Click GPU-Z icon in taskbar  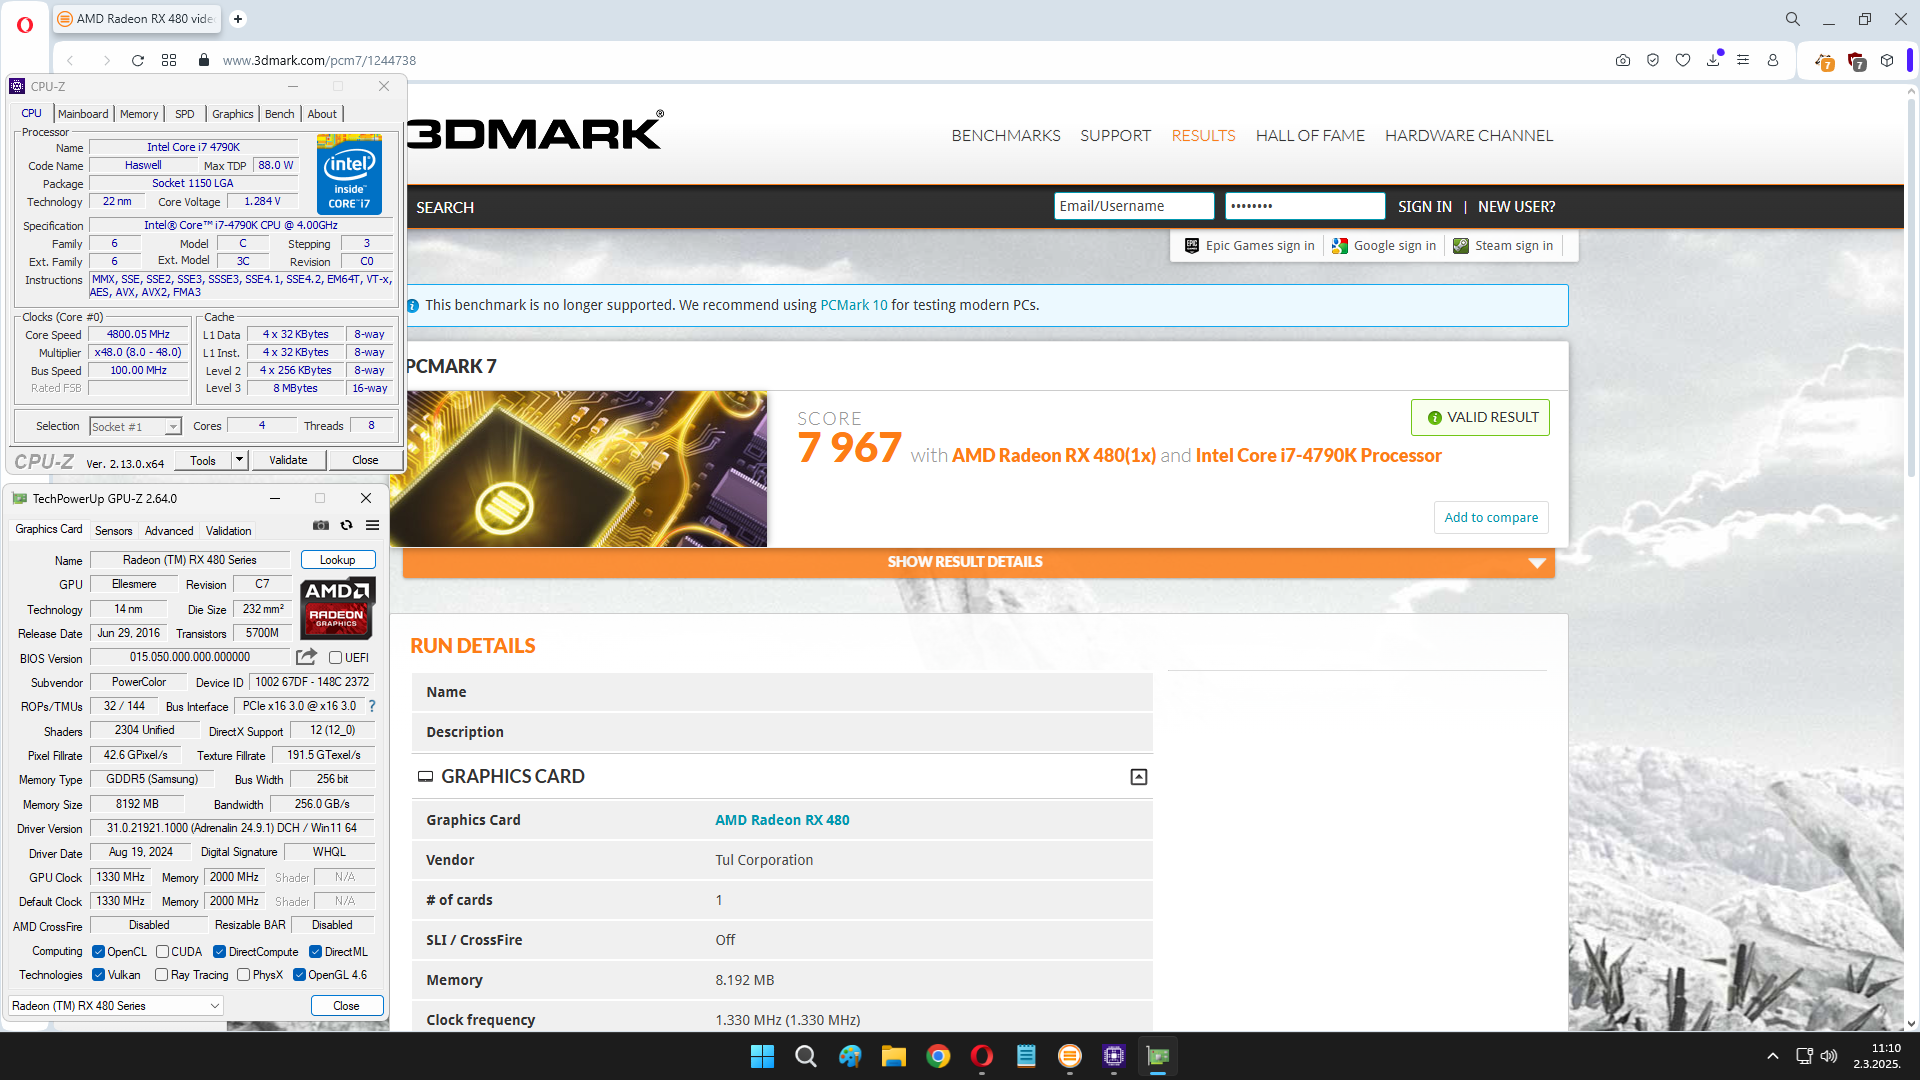pyautogui.click(x=1158, y=1056)
